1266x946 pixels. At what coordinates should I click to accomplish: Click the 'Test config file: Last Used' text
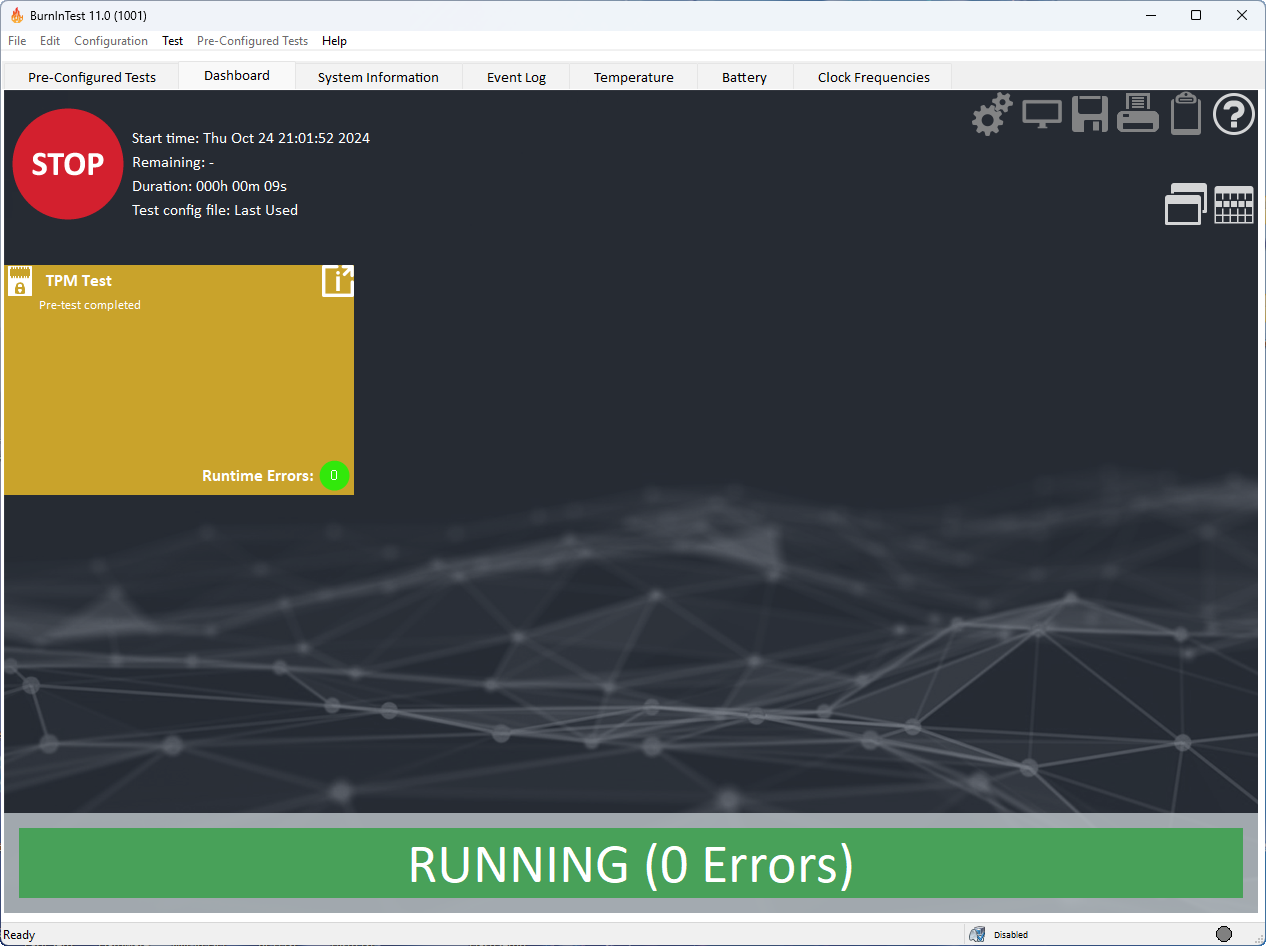coord(215,210)
